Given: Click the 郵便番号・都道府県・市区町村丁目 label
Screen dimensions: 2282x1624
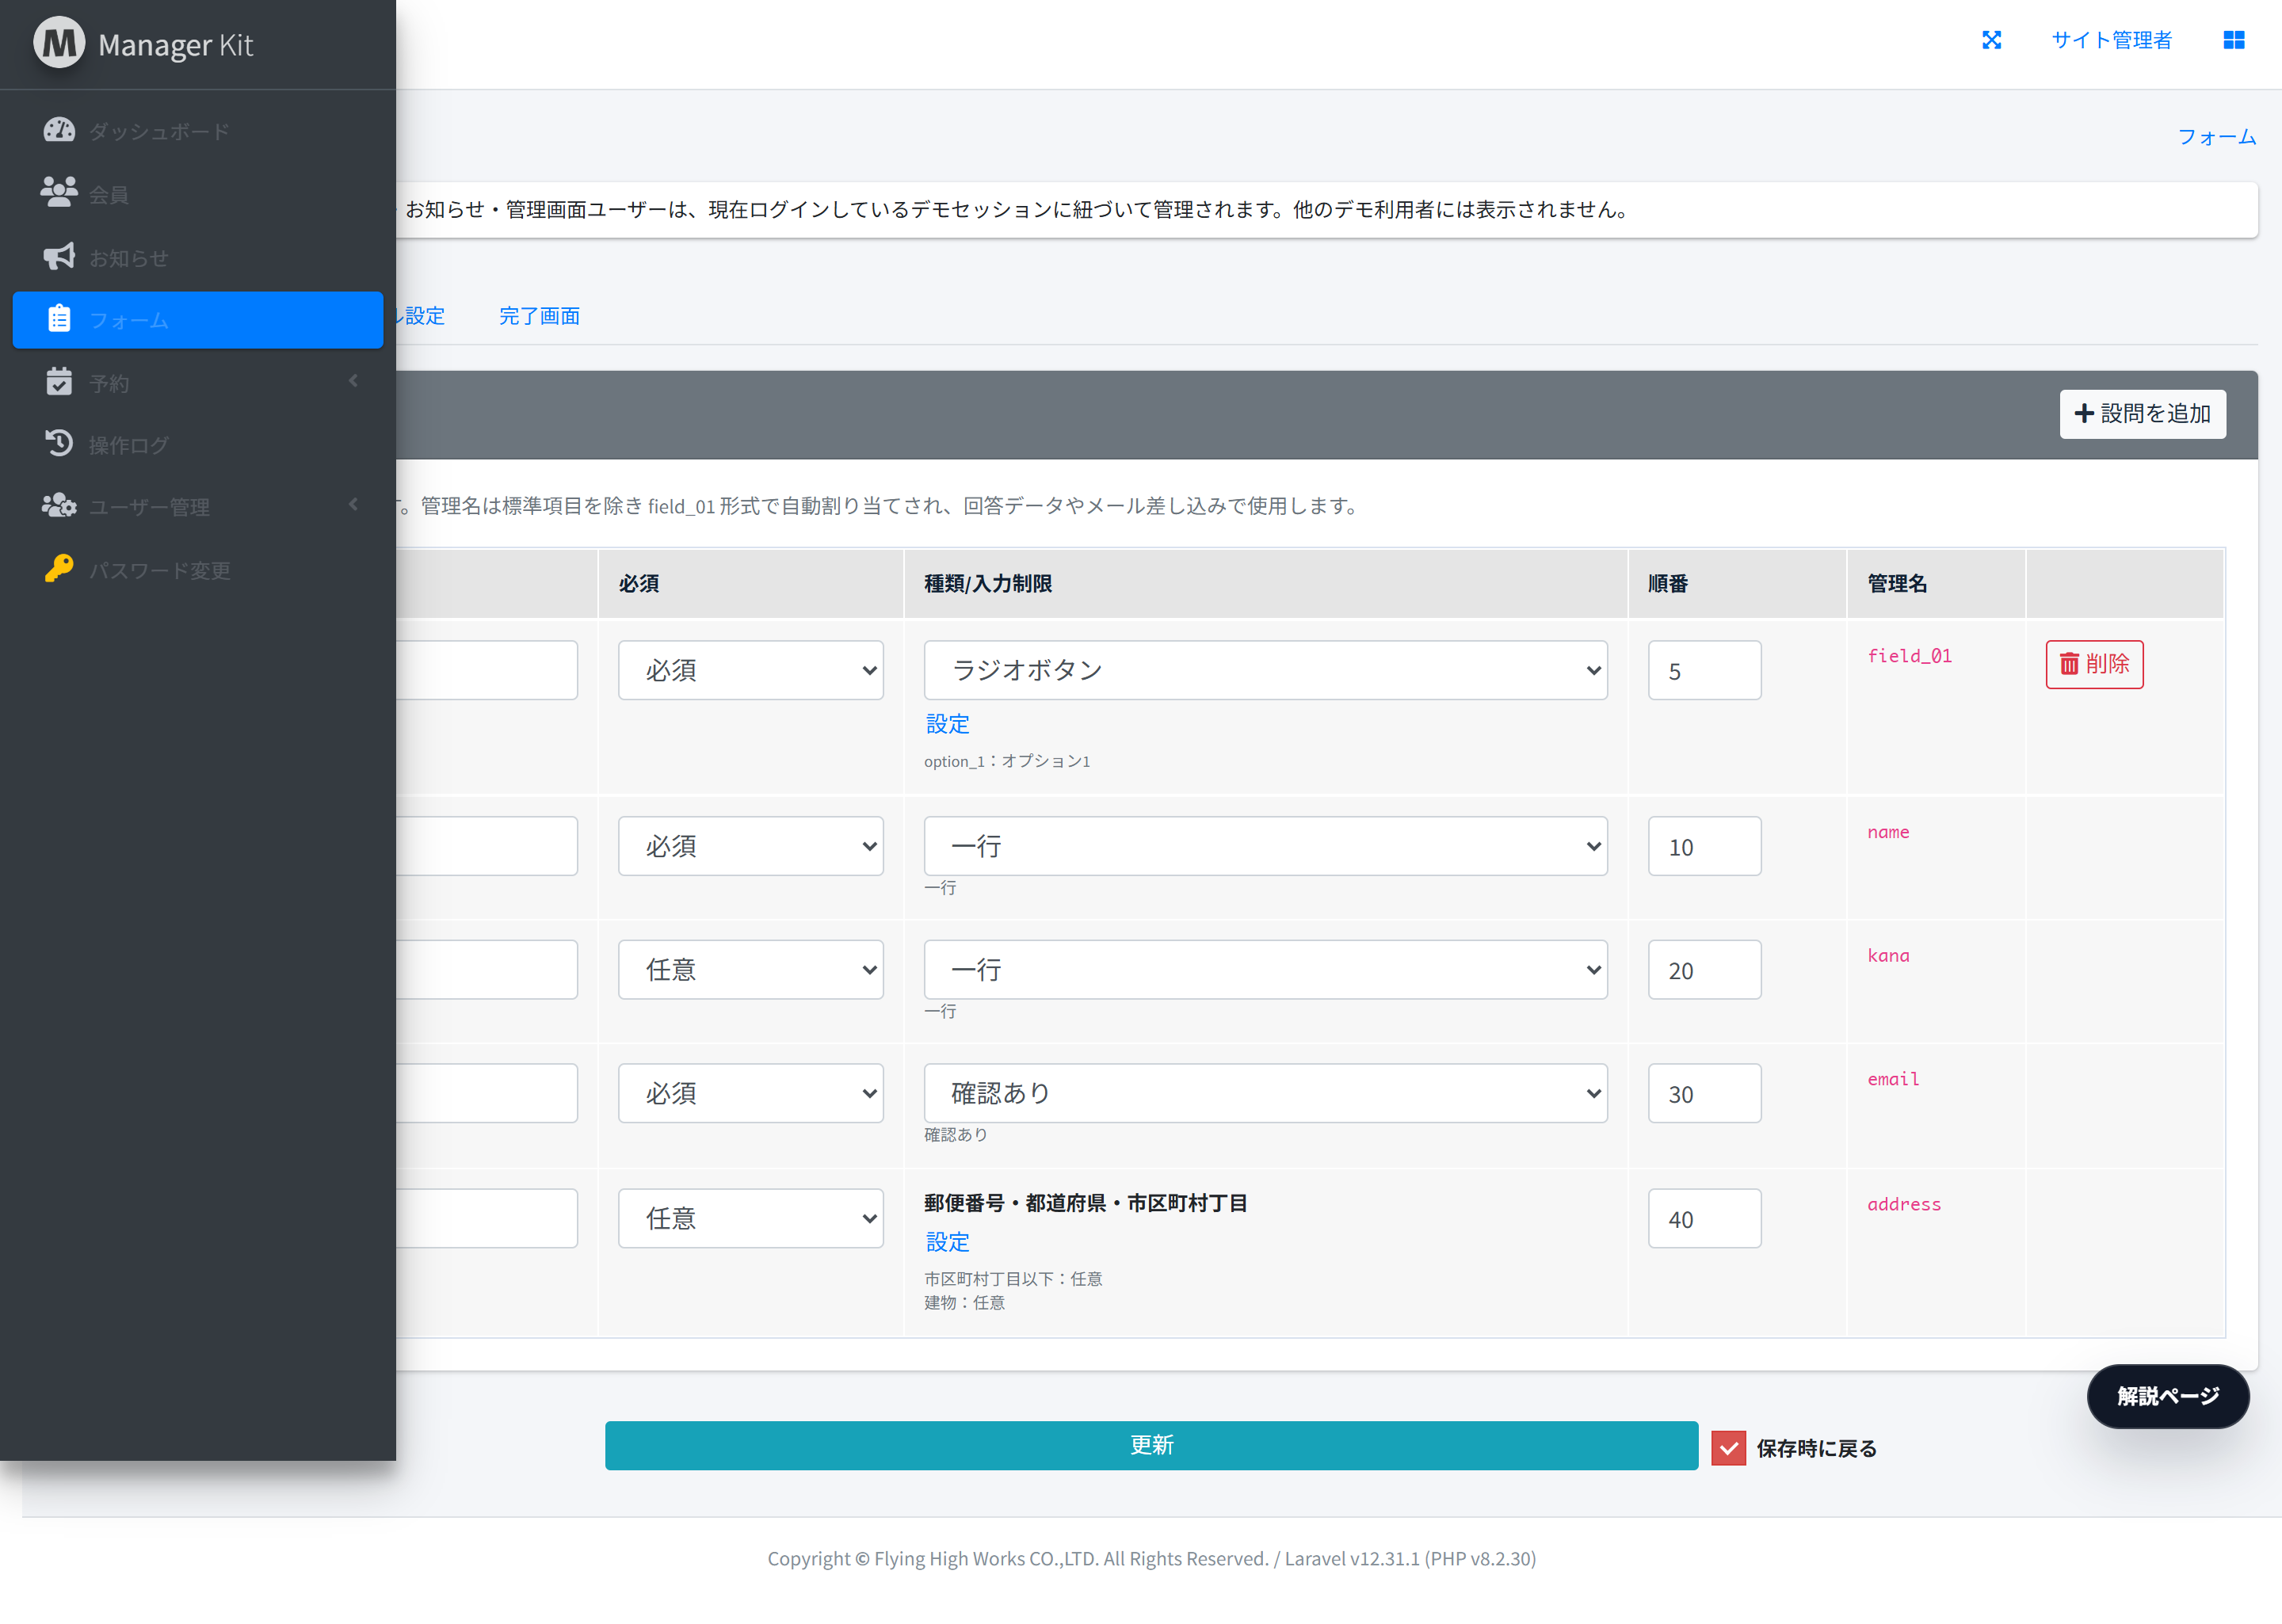Looking at the screenshot, I should point(1085,1203).
